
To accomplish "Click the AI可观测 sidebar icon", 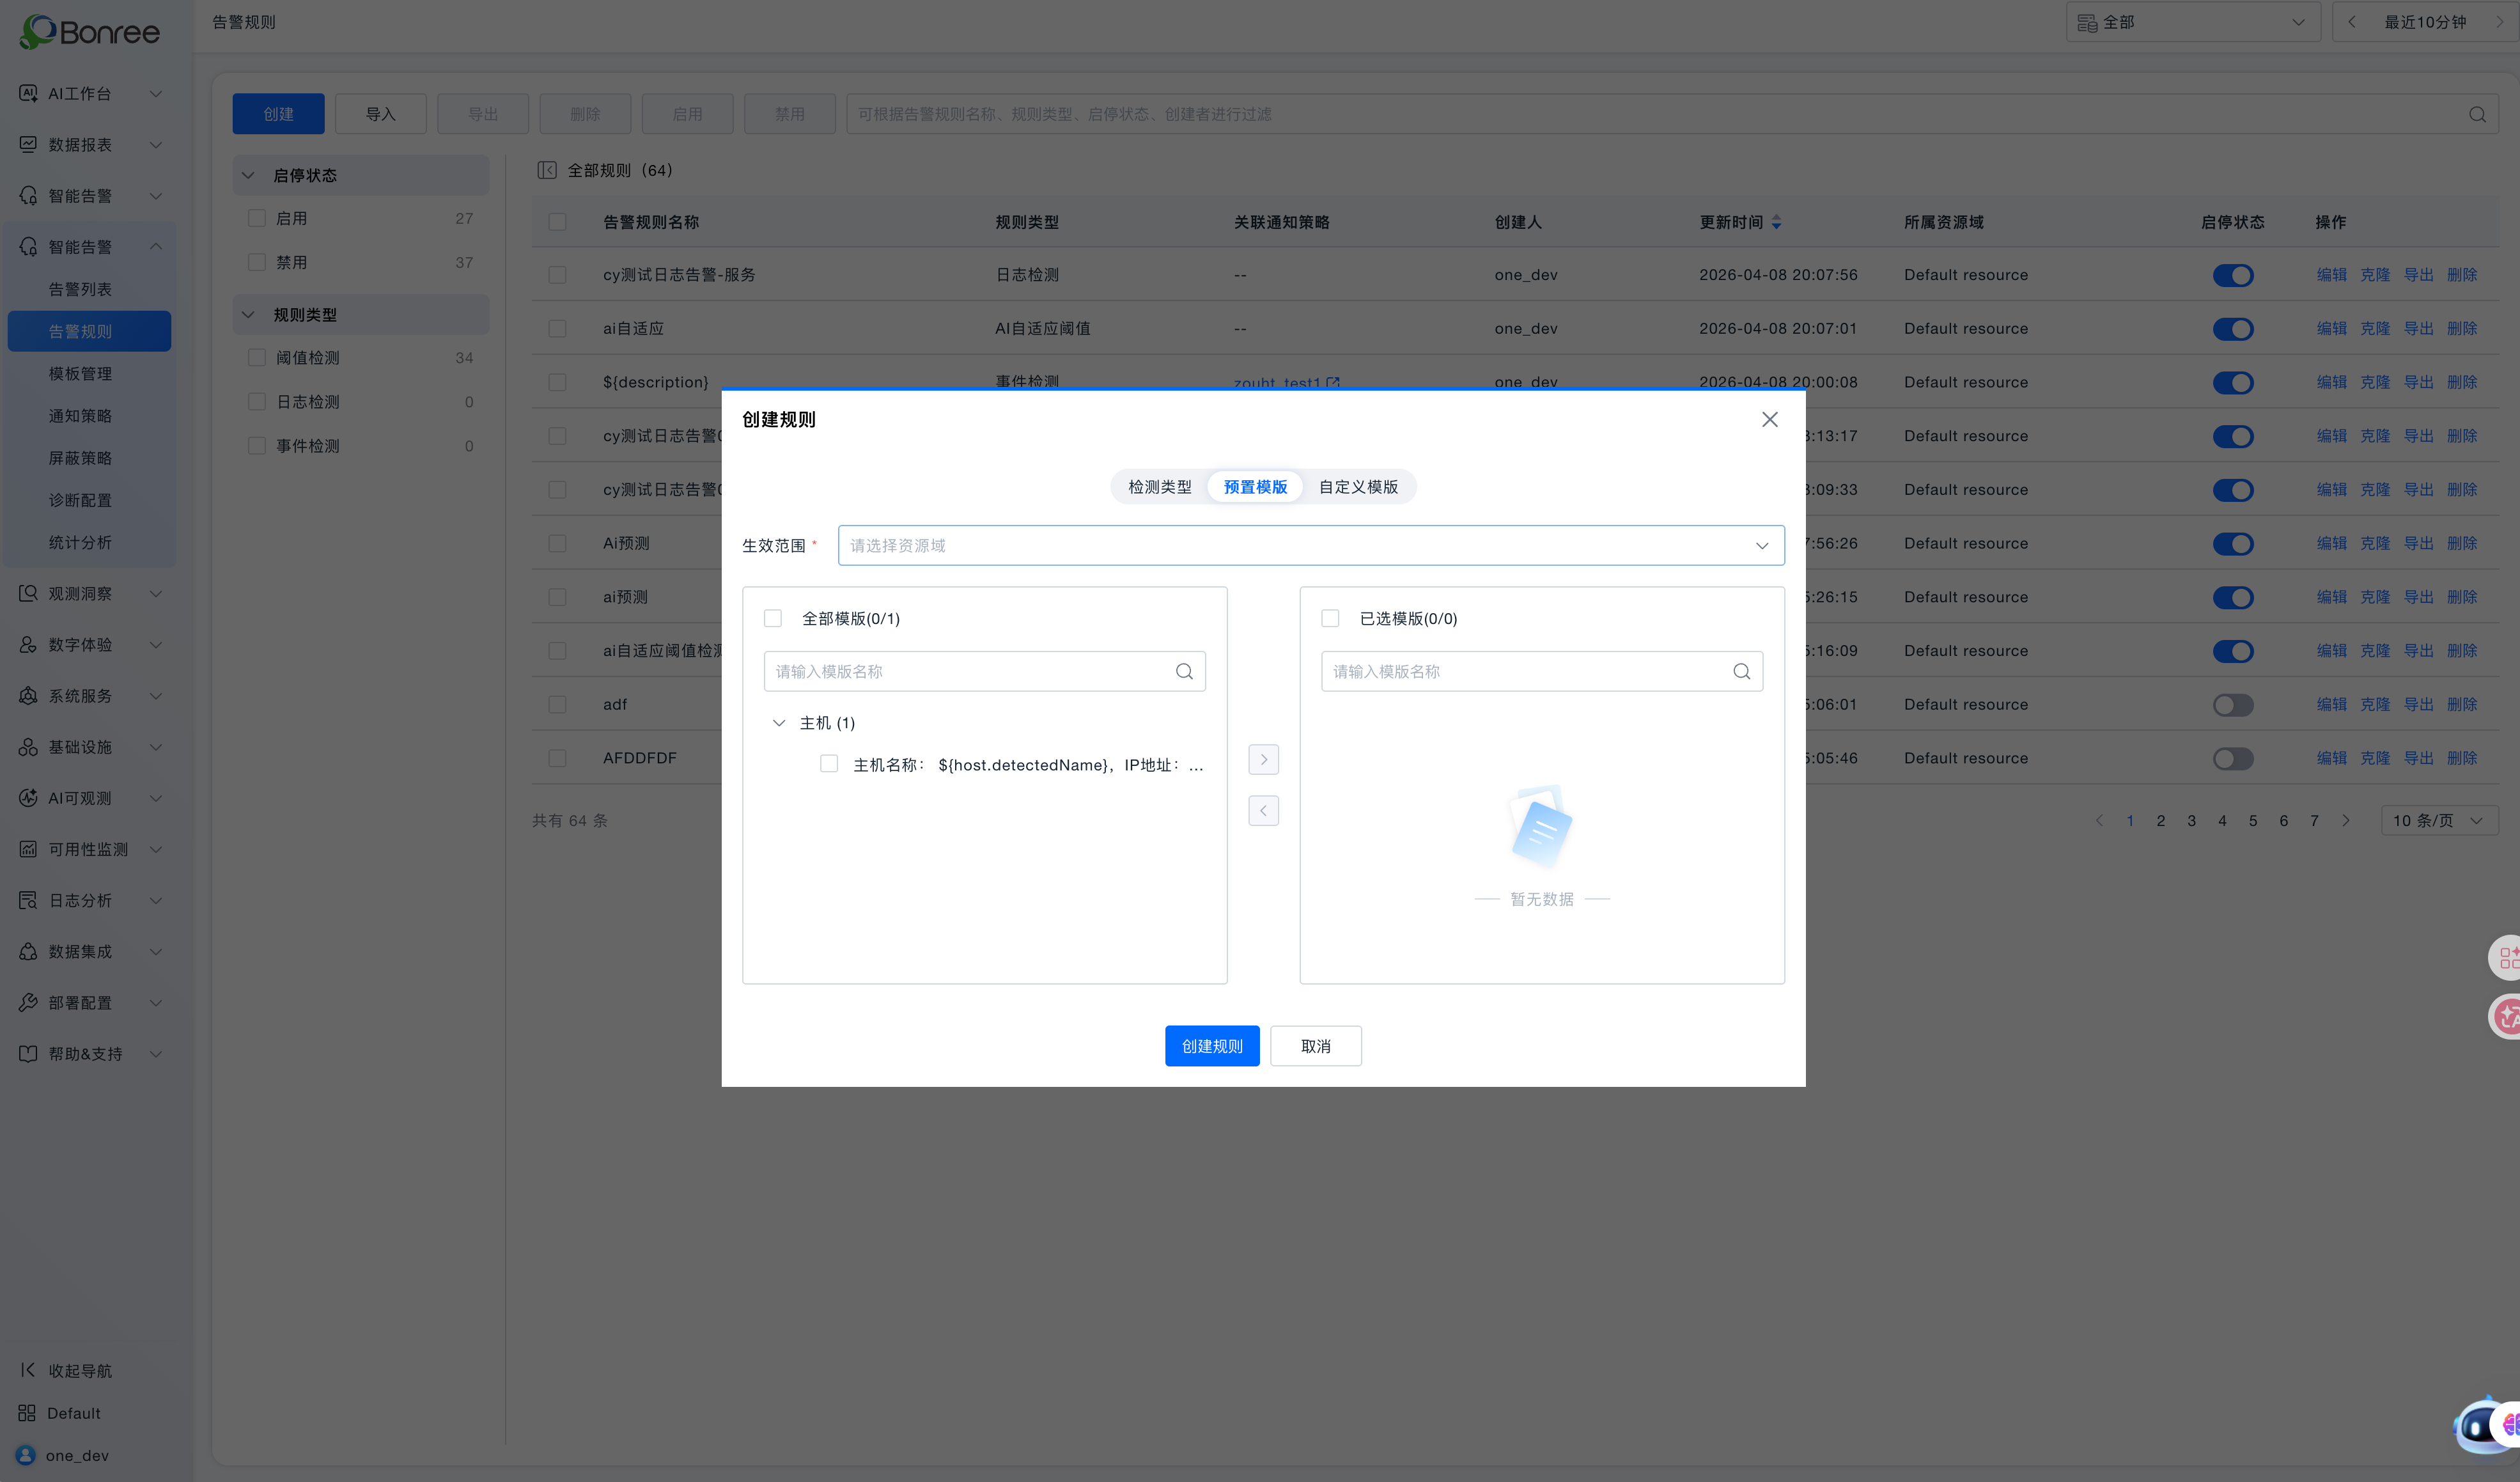I will point(28,797).
